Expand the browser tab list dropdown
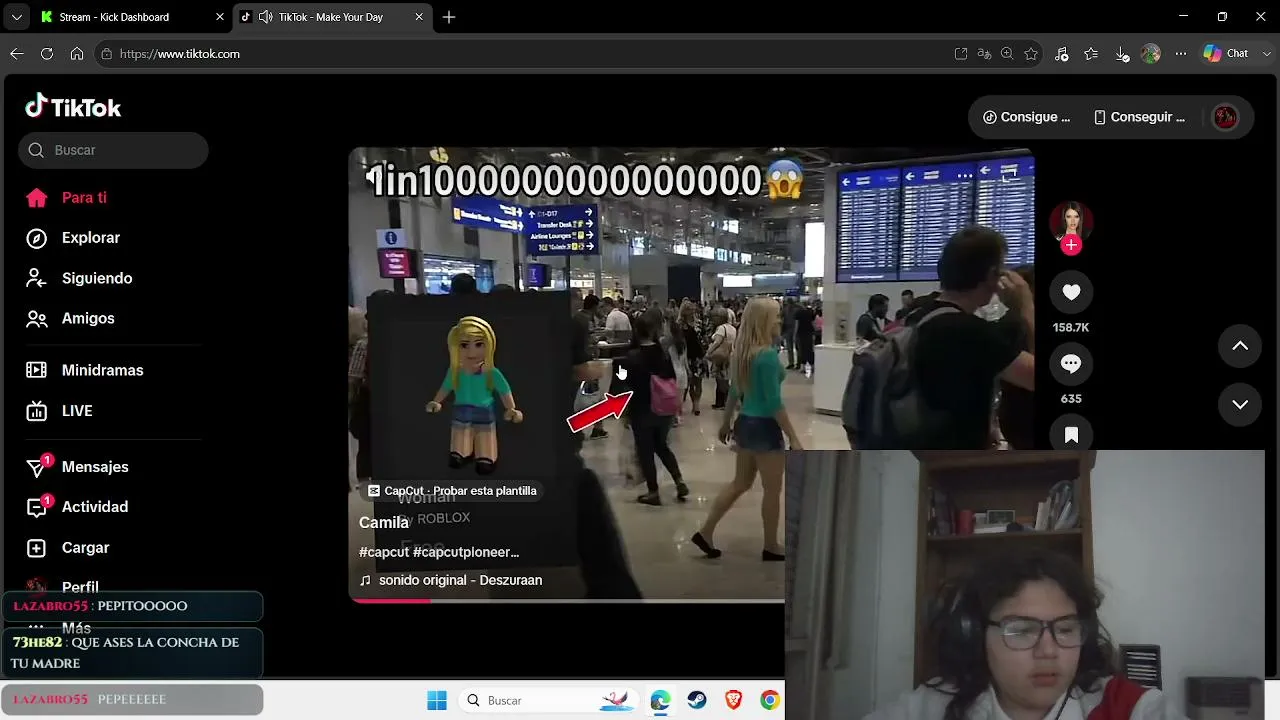Screen dimensions: 1280x720 pyautogui.click(x=16, y=17)
